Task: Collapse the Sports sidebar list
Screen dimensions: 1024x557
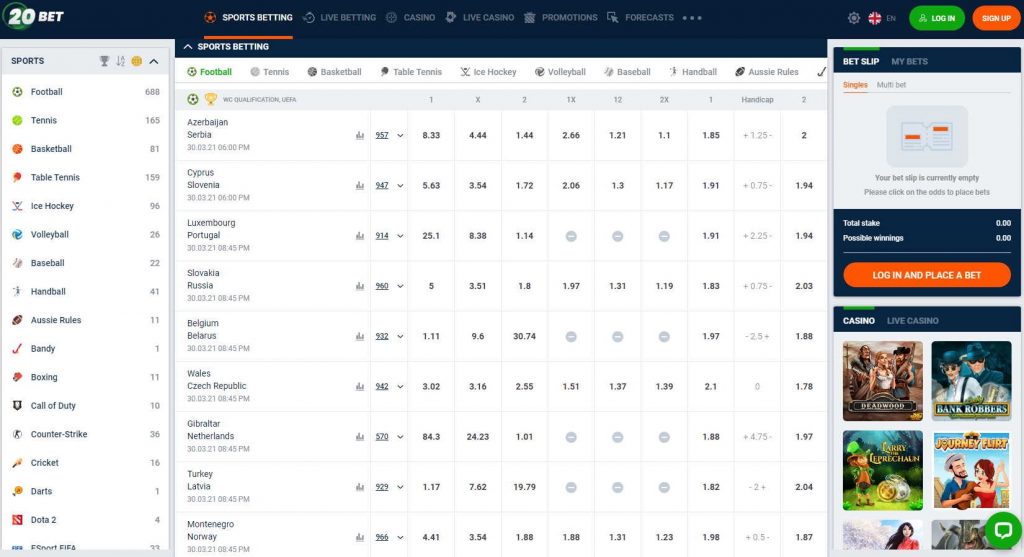Action: tap(154, 61)
